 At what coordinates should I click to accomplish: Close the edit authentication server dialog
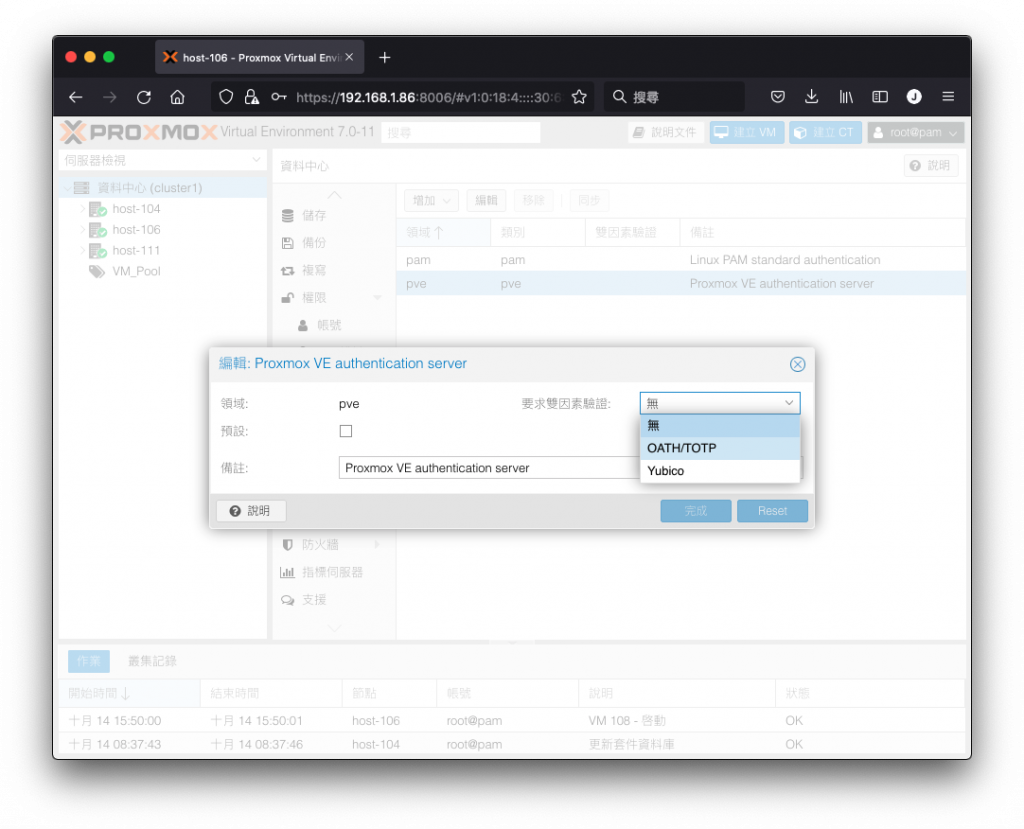tap(797, 365)
